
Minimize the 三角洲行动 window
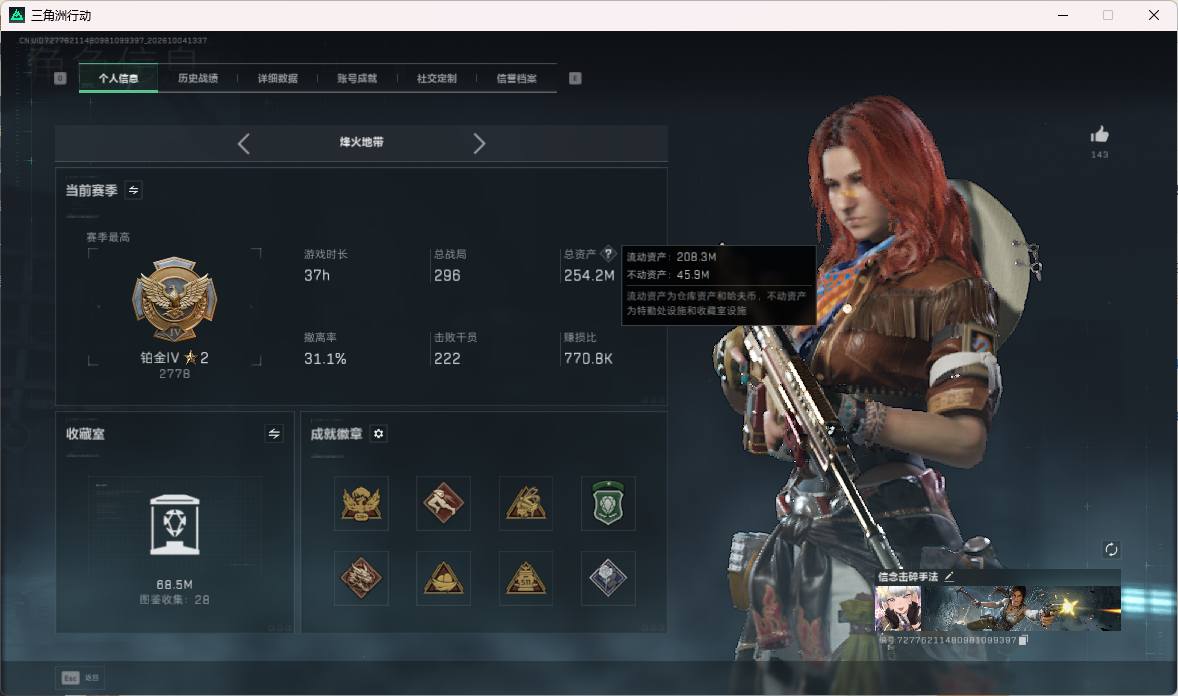[x=1063, y=15]
